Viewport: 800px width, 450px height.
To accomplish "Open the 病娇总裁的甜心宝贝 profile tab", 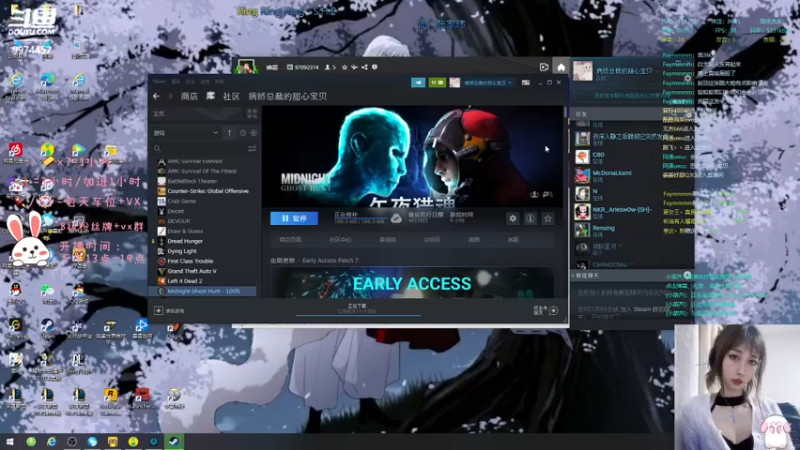I will 287,96.
